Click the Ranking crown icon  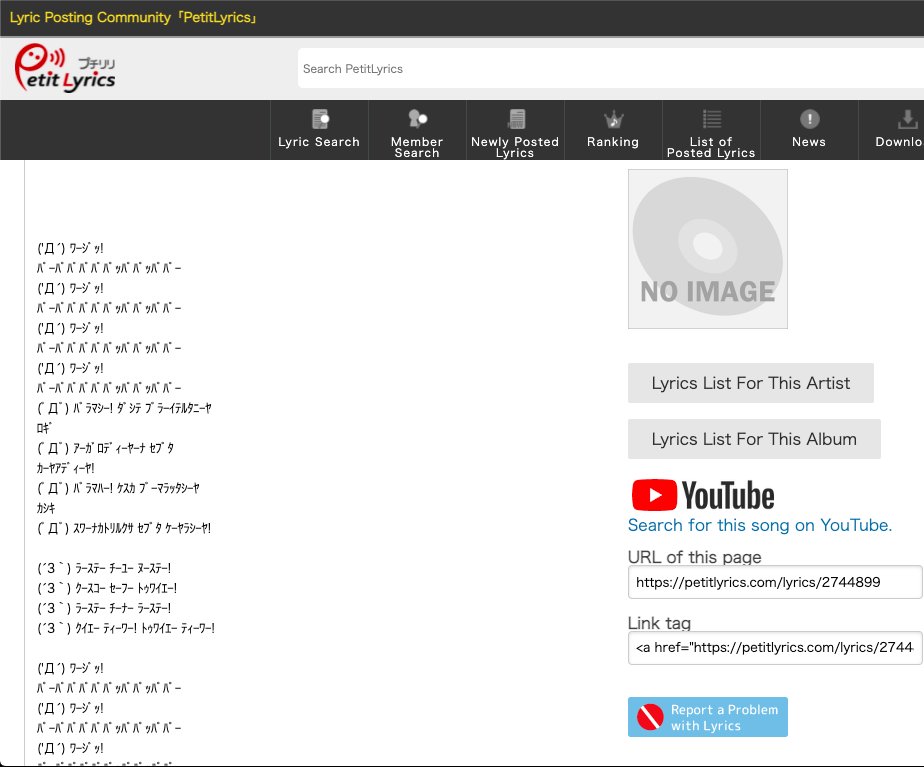click(613, 120)
